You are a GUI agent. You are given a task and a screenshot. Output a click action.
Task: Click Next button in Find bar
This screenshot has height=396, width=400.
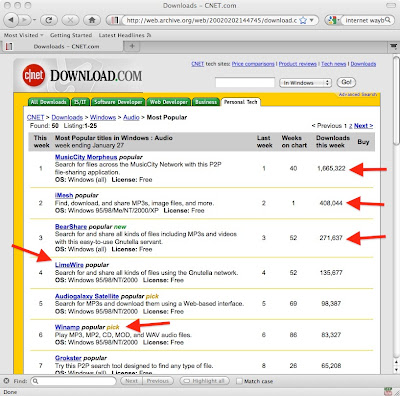coord(131,381)
